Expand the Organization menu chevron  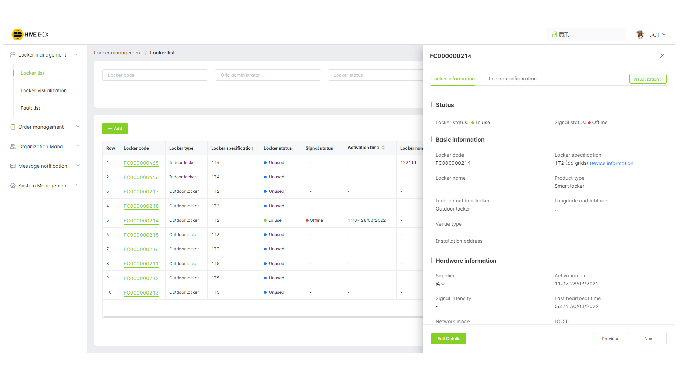point(78,146)
